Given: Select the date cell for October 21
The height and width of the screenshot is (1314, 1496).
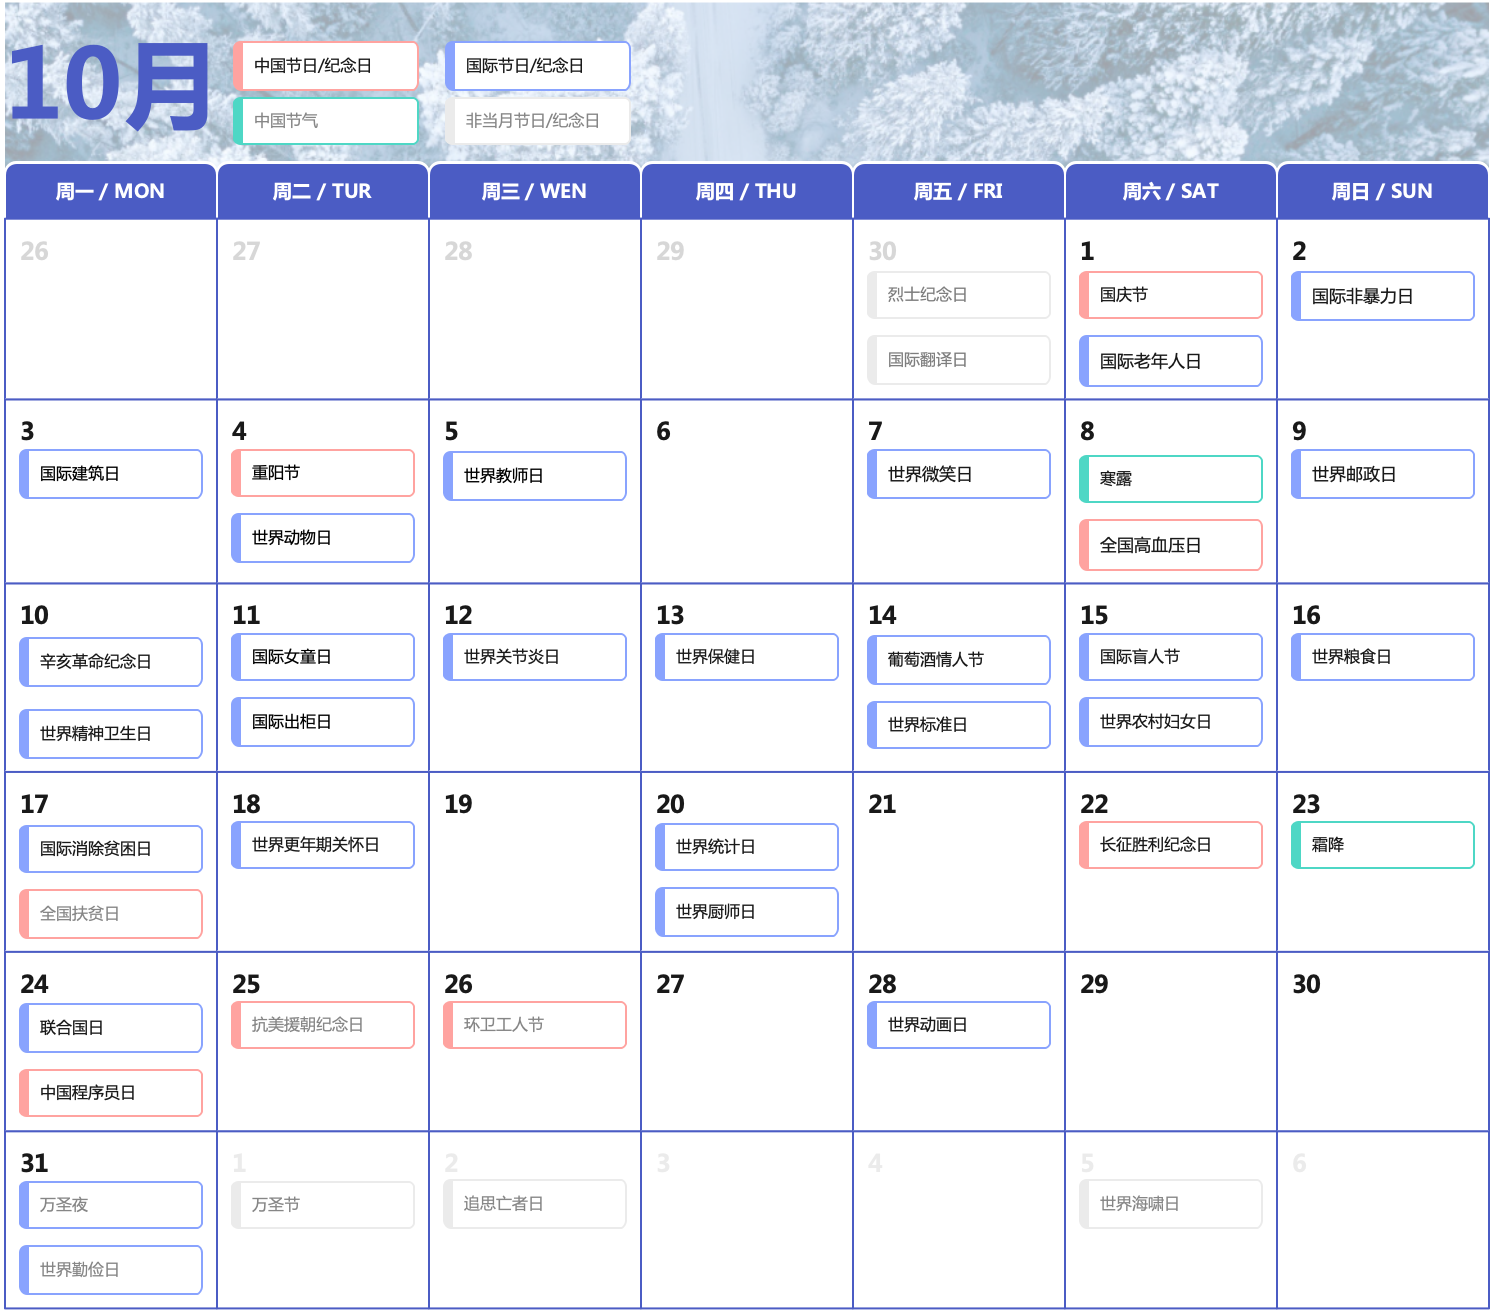Looking at the screenshot, I should [x=958, y=862].
